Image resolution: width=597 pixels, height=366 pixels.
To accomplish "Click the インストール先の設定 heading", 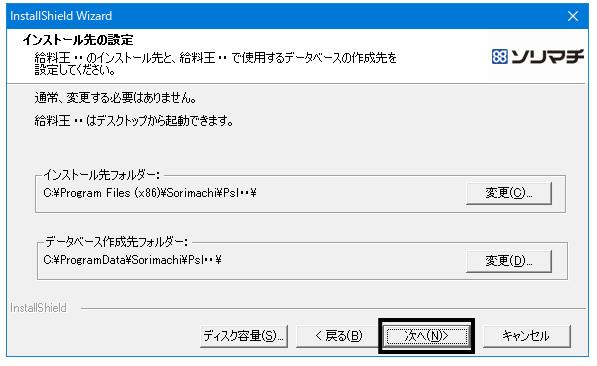I will tap(78, 40).
